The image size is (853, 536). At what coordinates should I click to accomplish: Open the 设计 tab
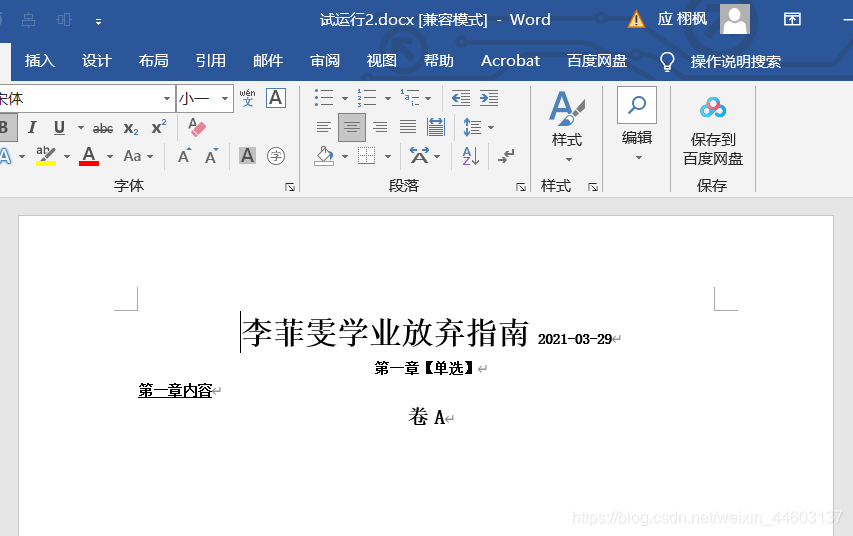tap(97, 61)
